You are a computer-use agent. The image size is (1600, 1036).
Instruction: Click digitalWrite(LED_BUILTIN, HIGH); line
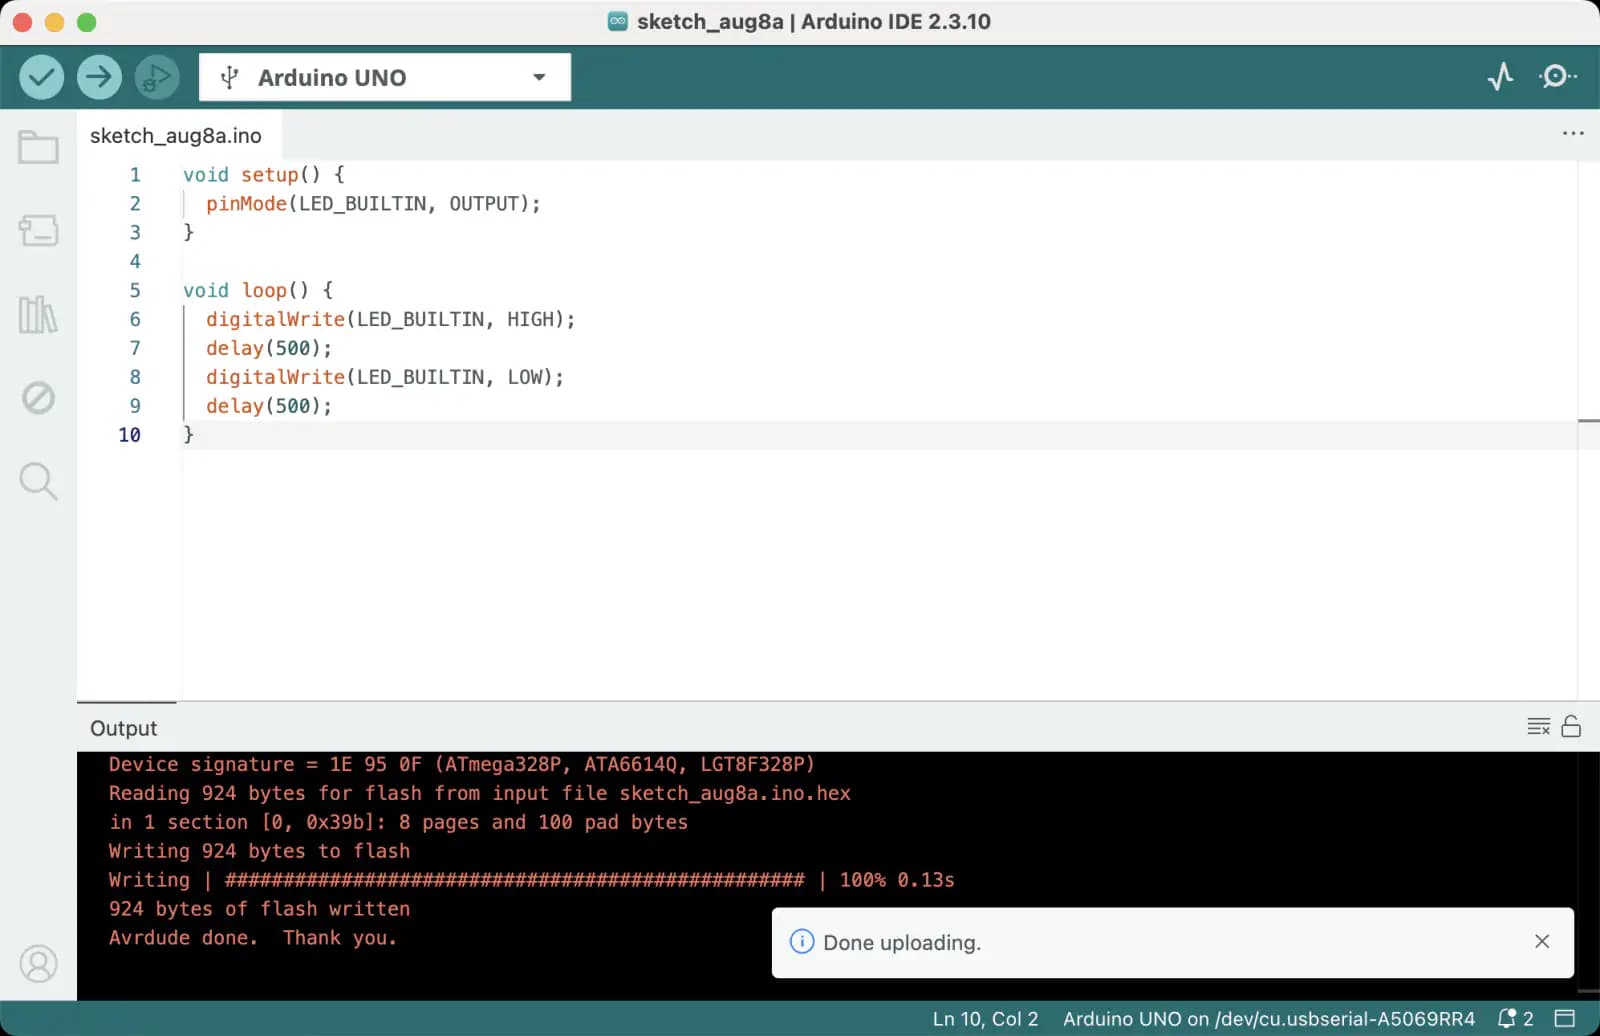[390, 320]
